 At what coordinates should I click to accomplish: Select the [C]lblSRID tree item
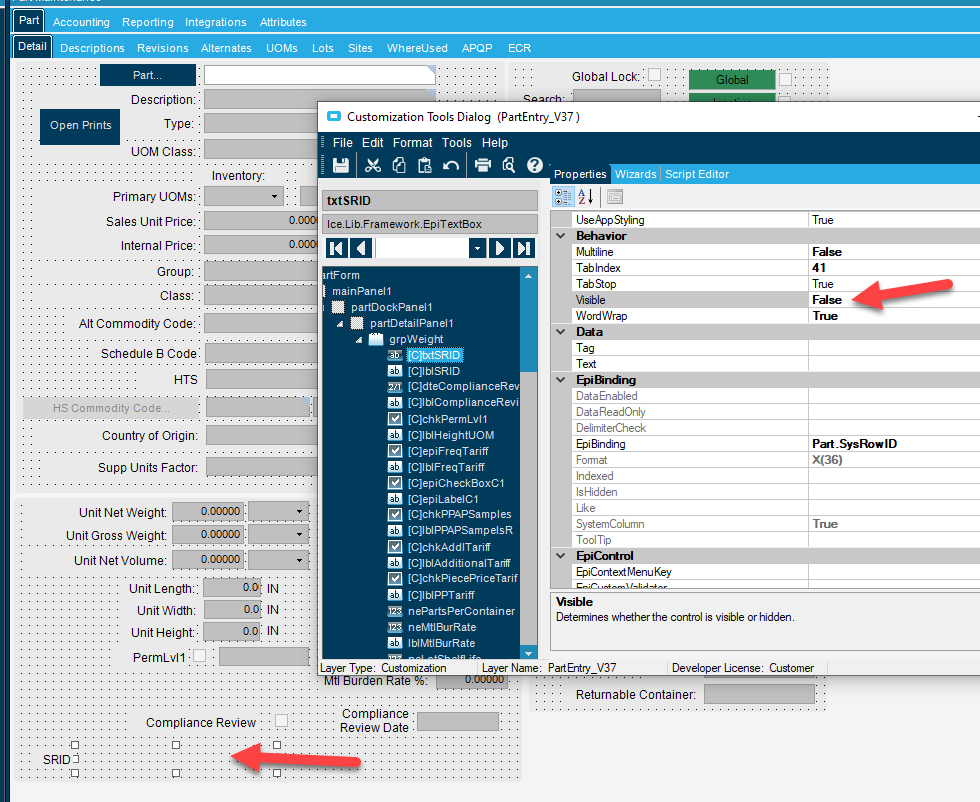pyautogui.click(x=434, y=371)
